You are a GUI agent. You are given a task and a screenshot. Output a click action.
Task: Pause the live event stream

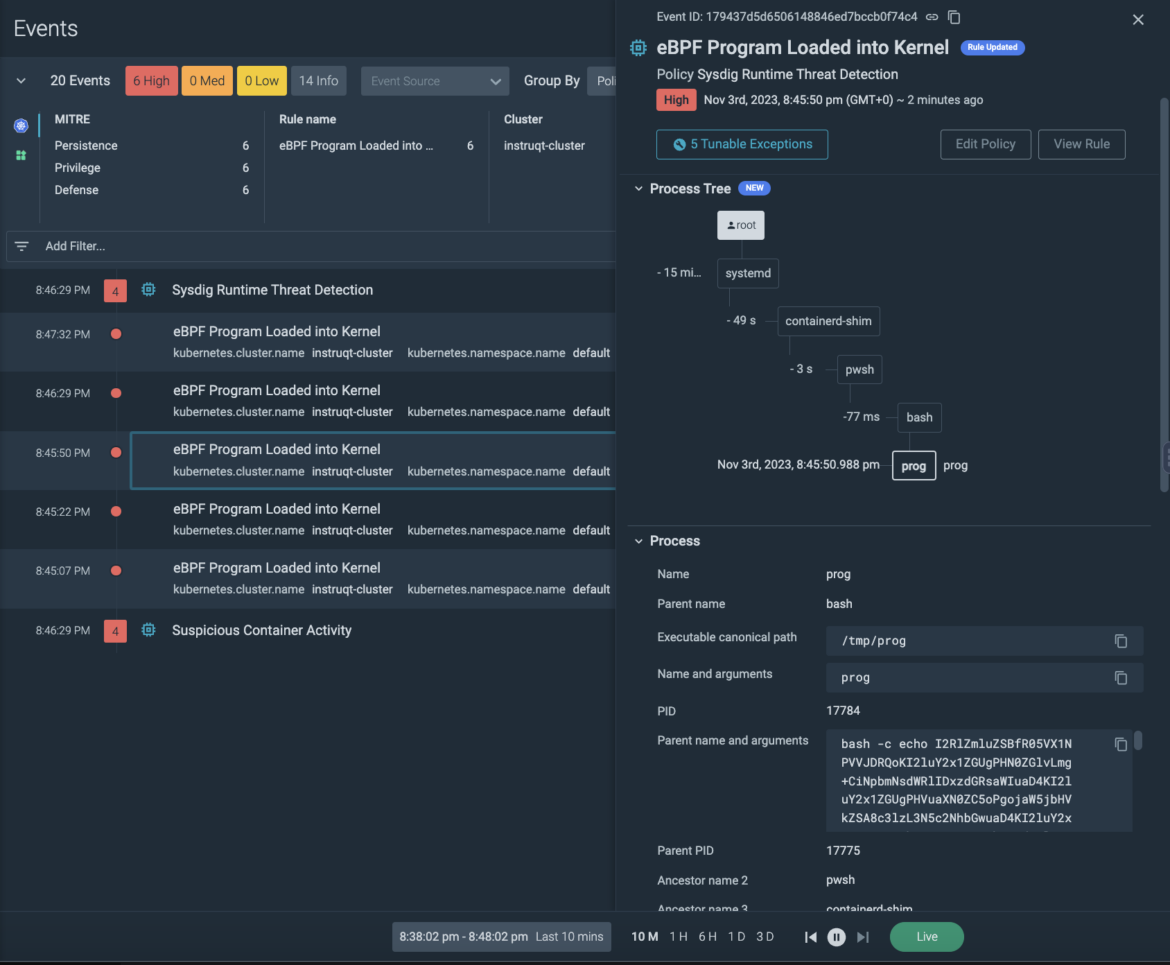[836, 937]
